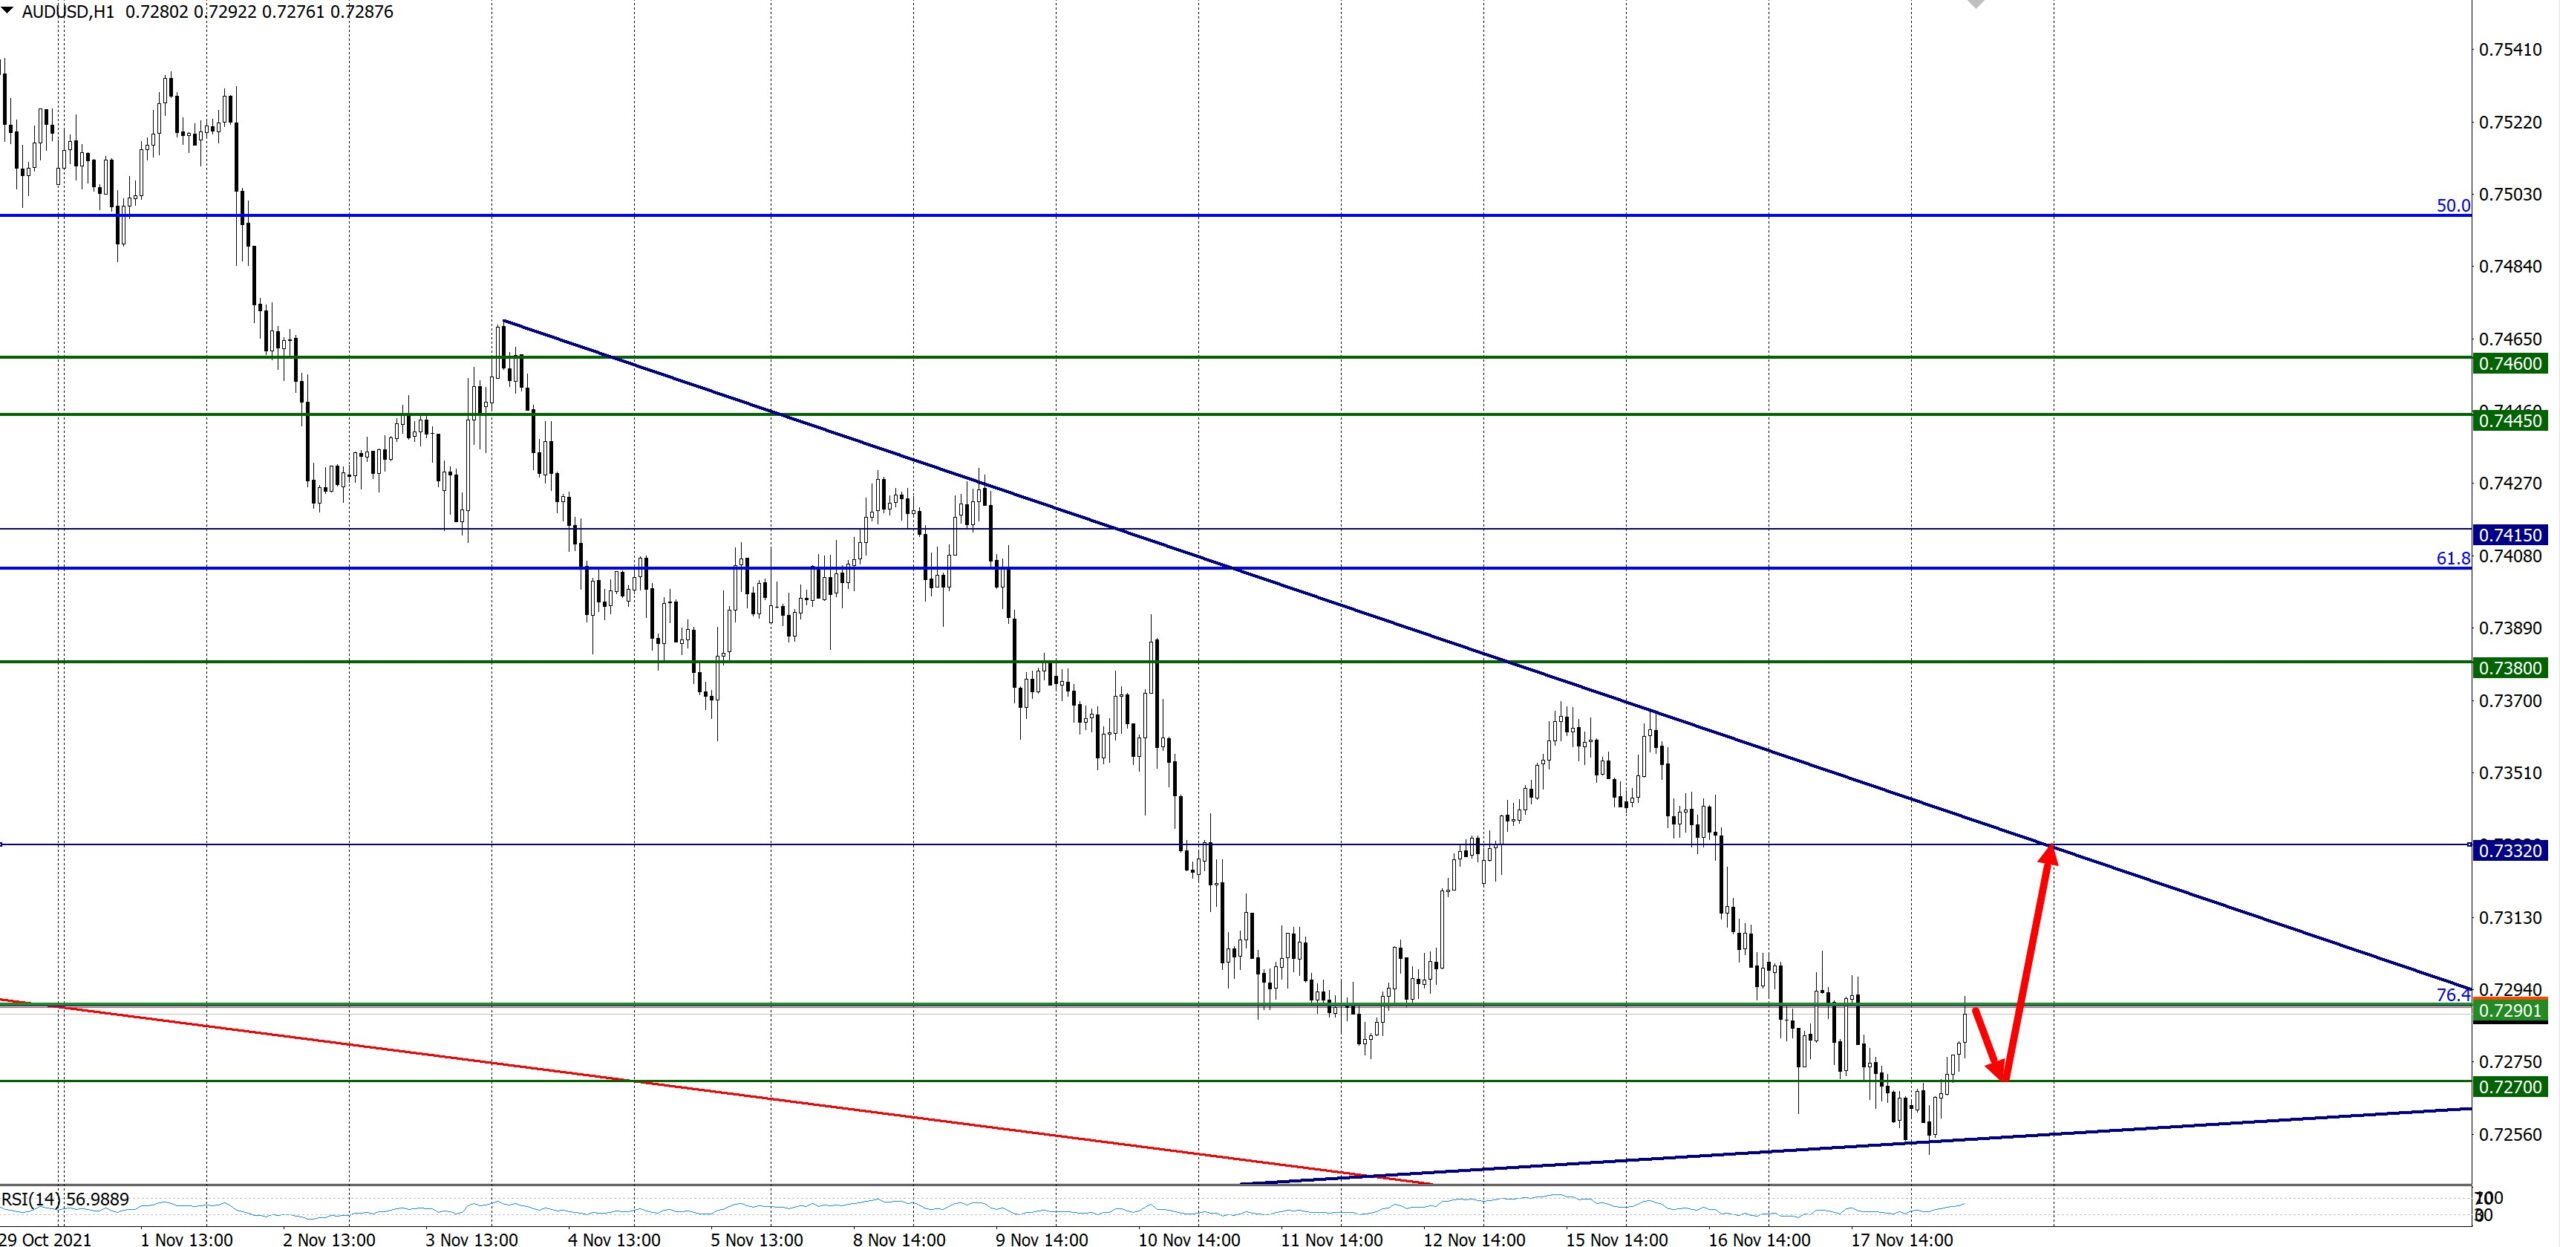Viewport: 2560px width, 1247px height.
Task: Click the gray chart shift marker at top
Action: pos(1975,4)
